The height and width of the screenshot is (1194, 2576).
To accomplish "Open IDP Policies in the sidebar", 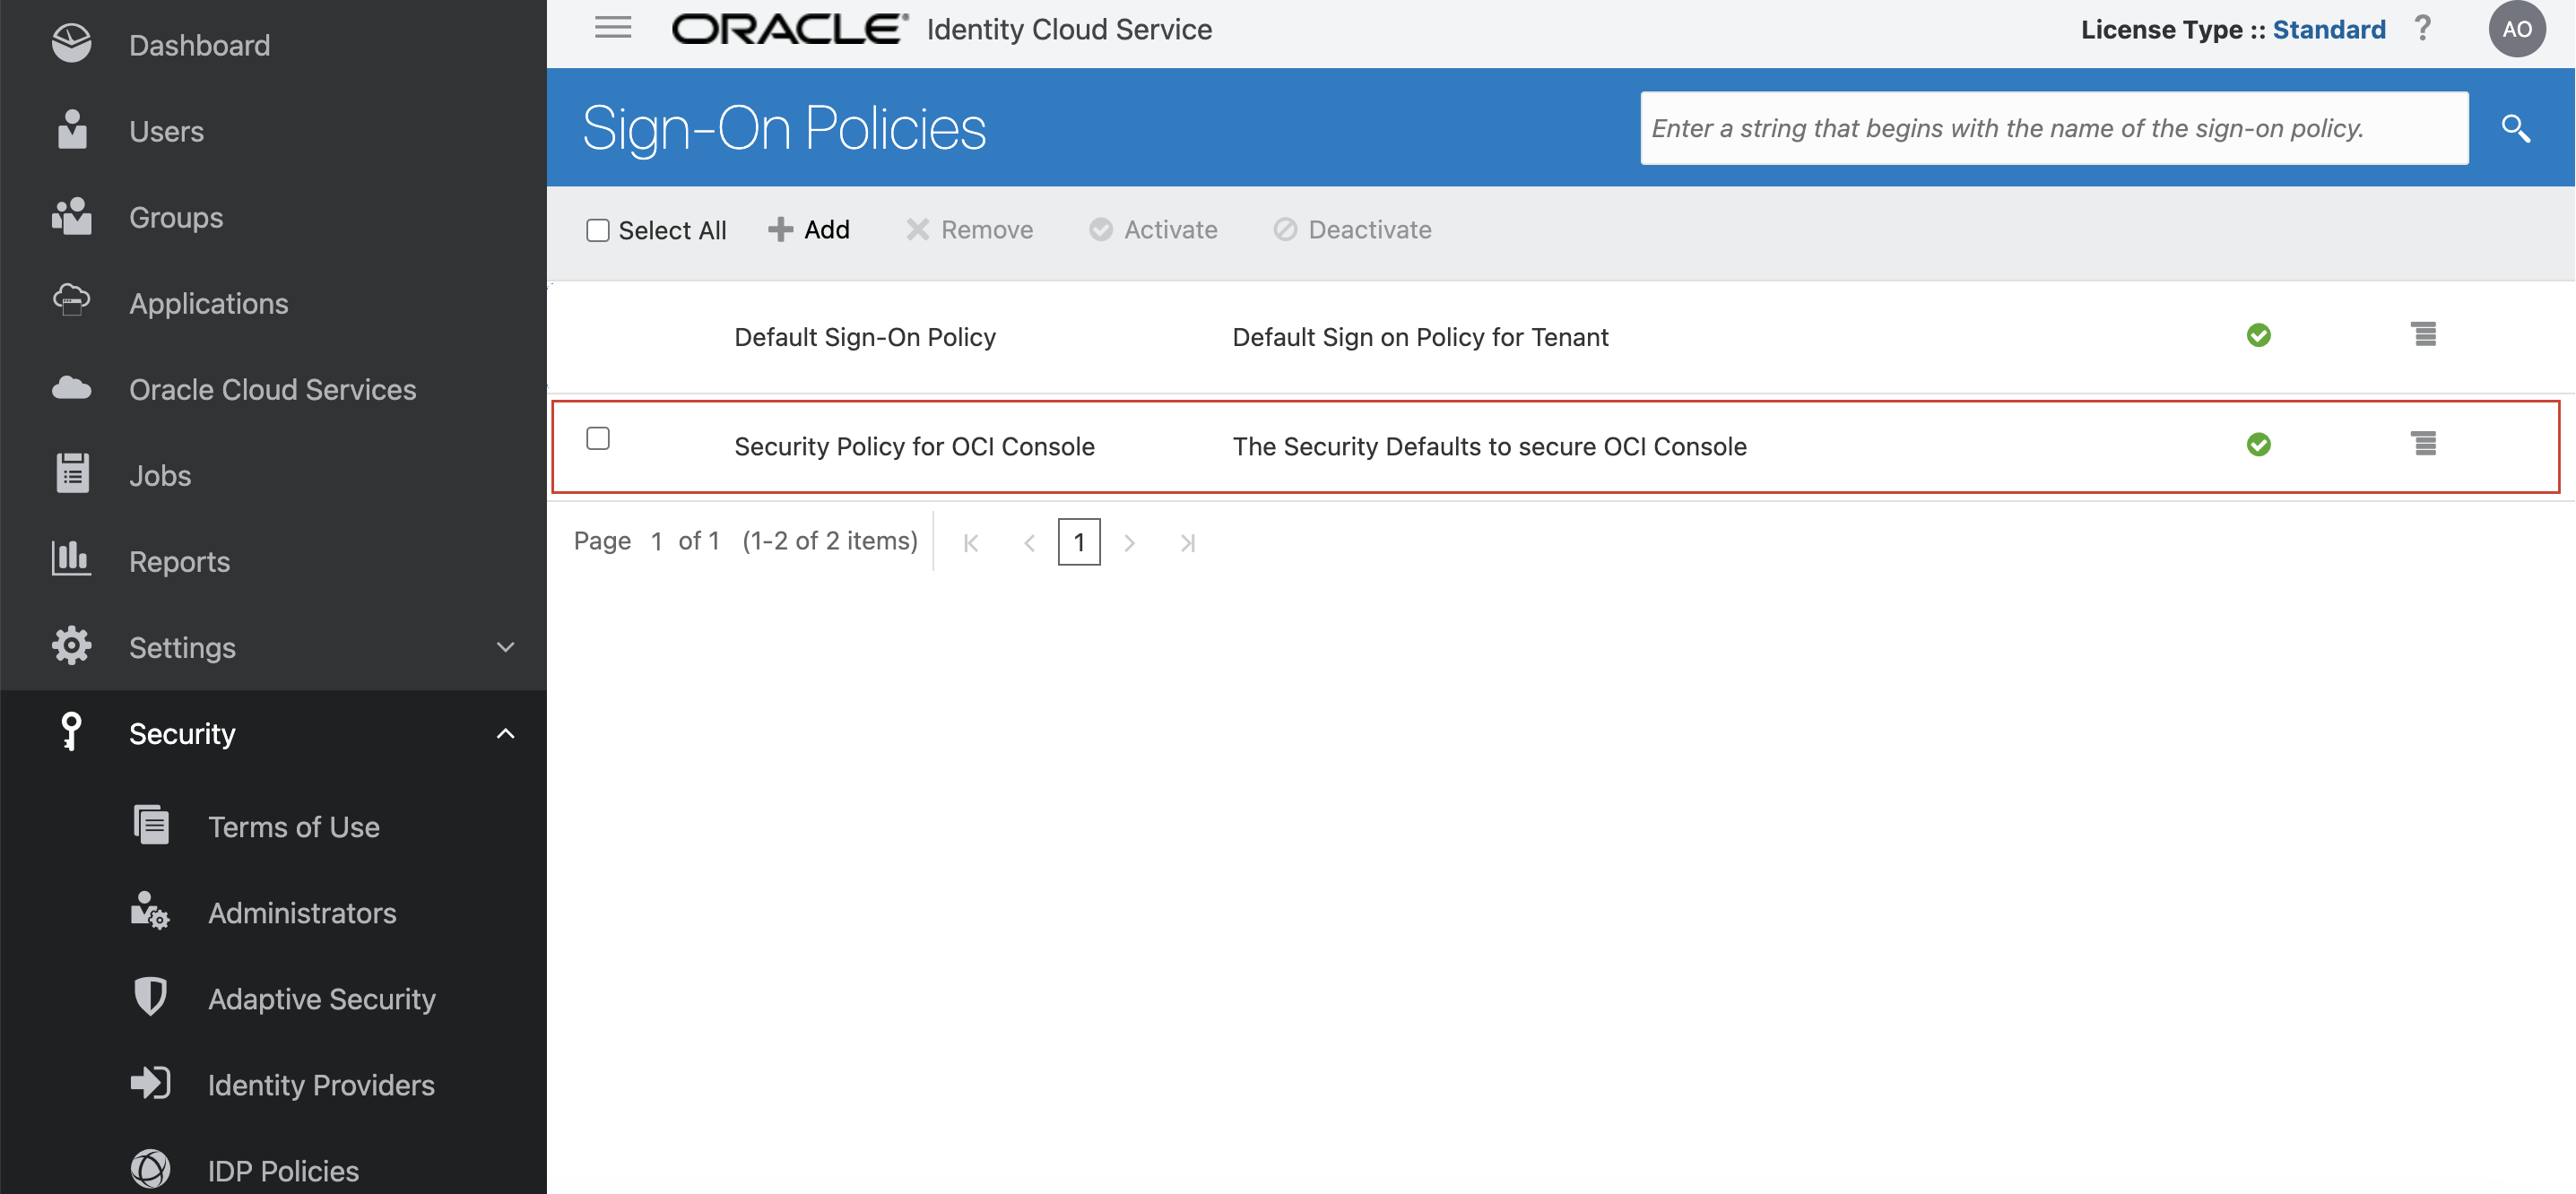I will (282, 1170).
